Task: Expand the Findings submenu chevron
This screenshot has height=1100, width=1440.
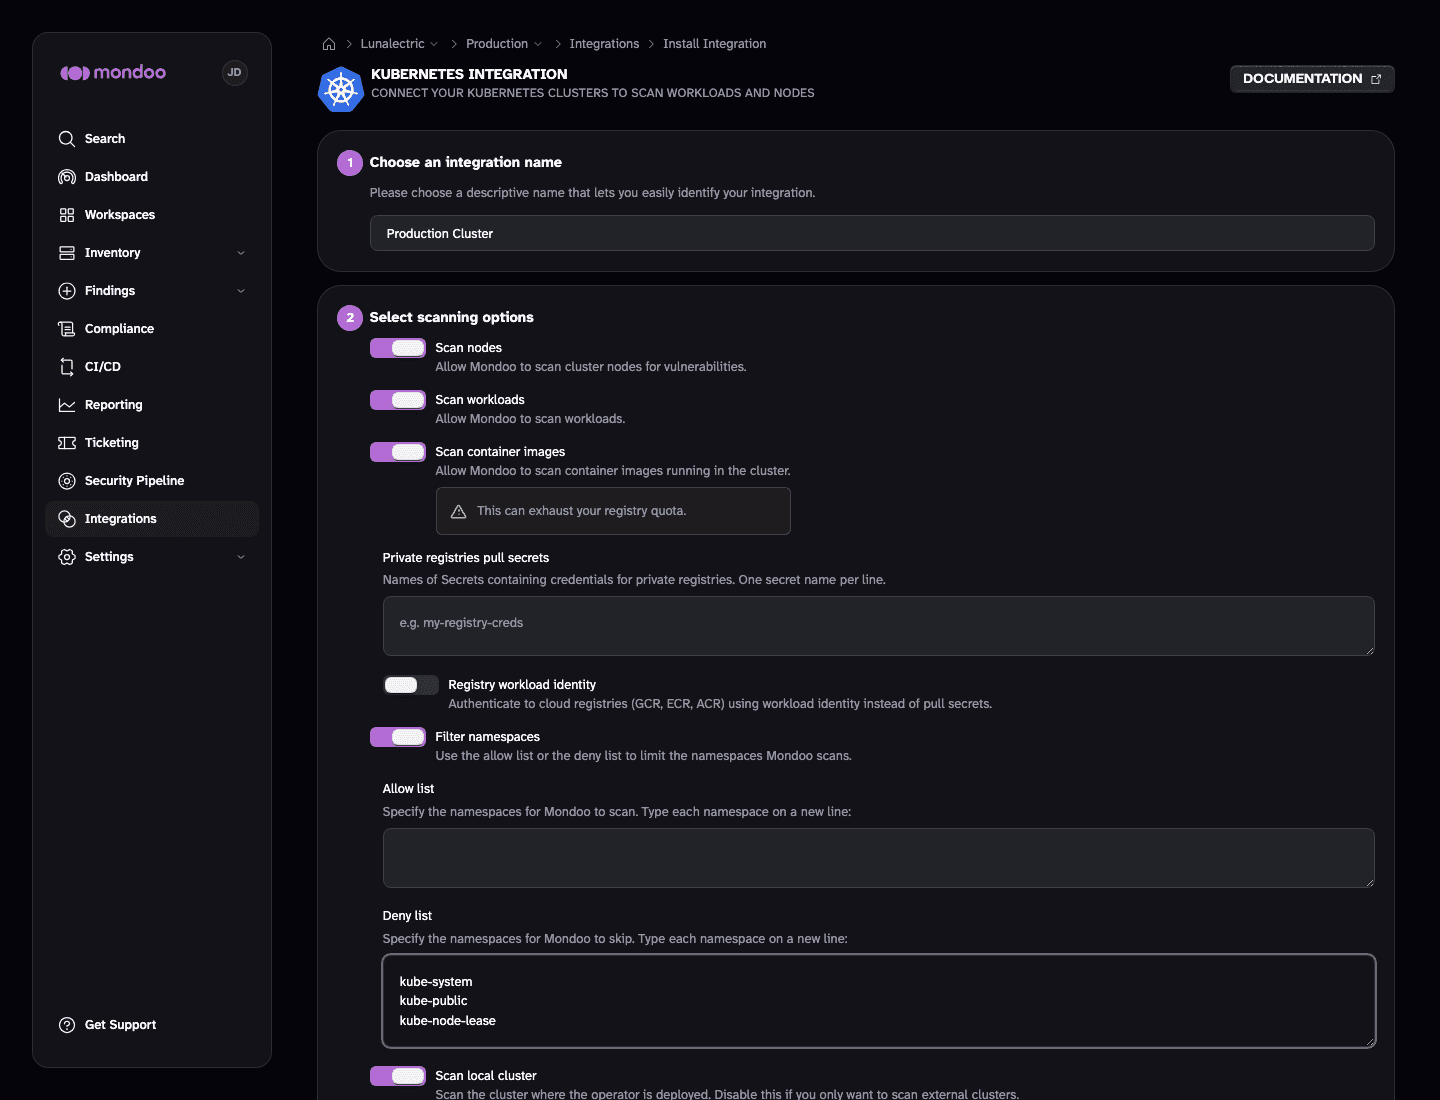Action: pyautogui.click(x=241, y=291)
